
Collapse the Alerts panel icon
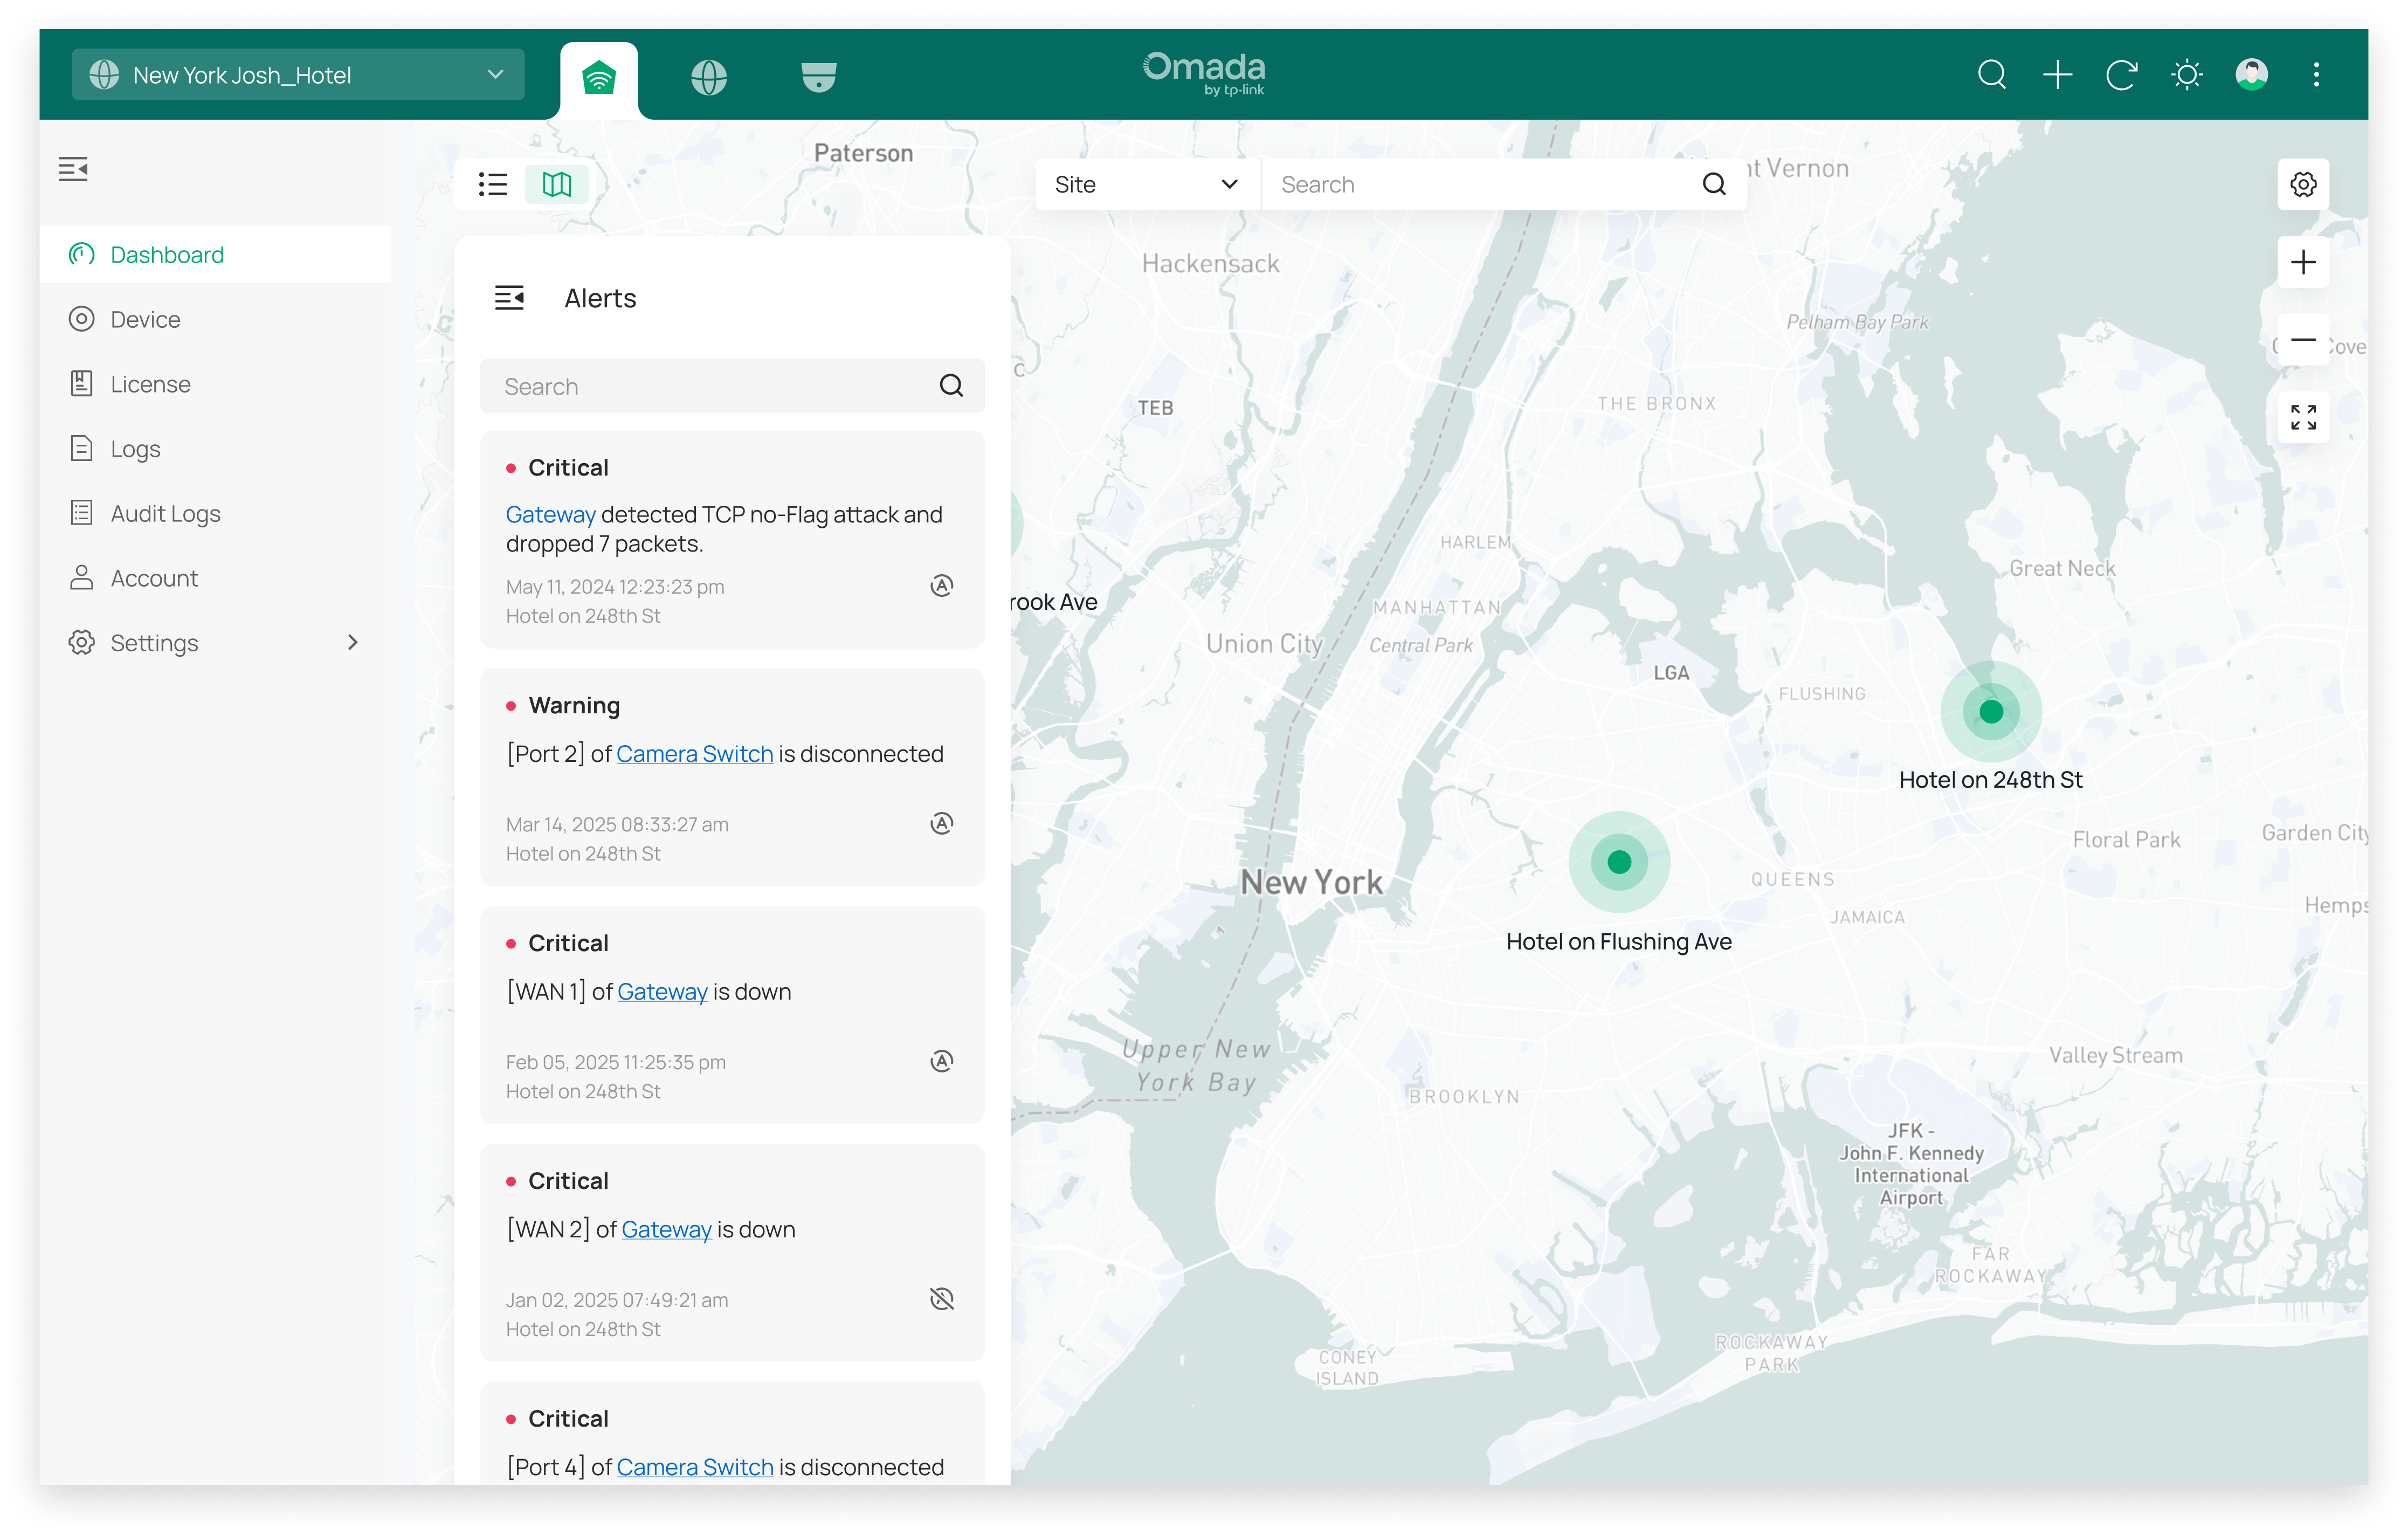(x=509, y=298)
